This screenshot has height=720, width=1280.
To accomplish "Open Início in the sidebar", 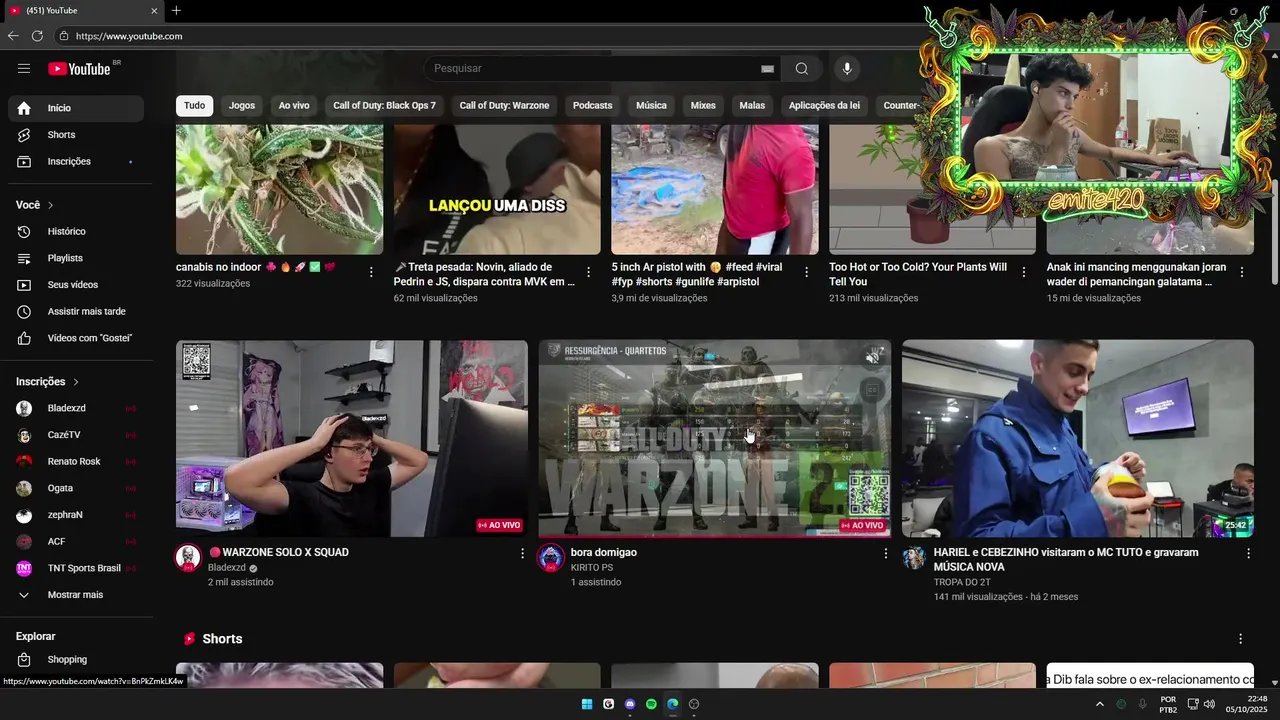I will coord(76,108).
